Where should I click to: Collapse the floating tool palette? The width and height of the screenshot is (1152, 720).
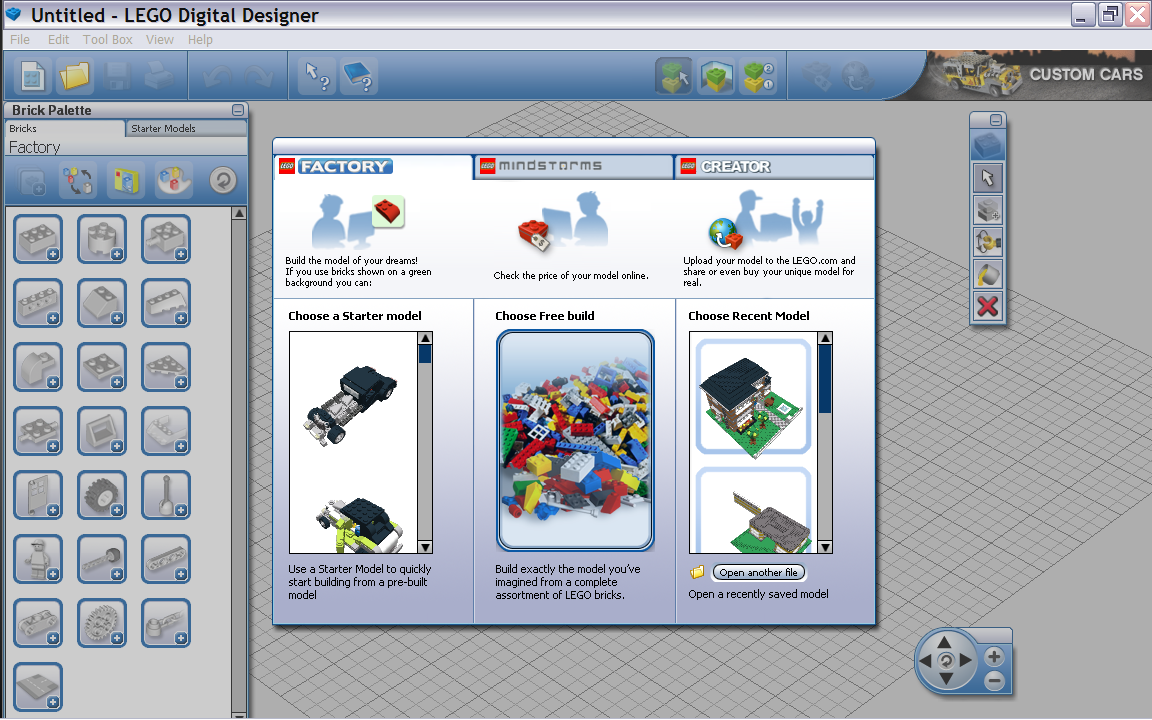[996, 120]
